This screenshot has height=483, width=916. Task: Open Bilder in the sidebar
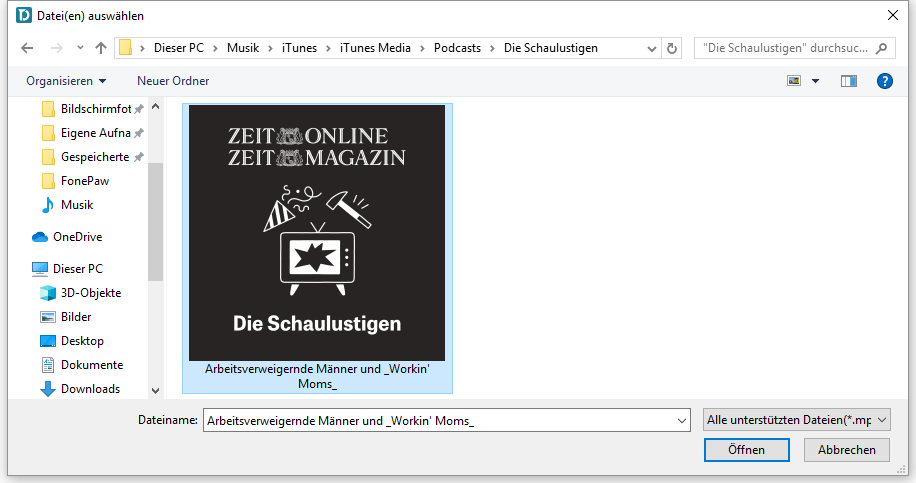coord(66,317)
